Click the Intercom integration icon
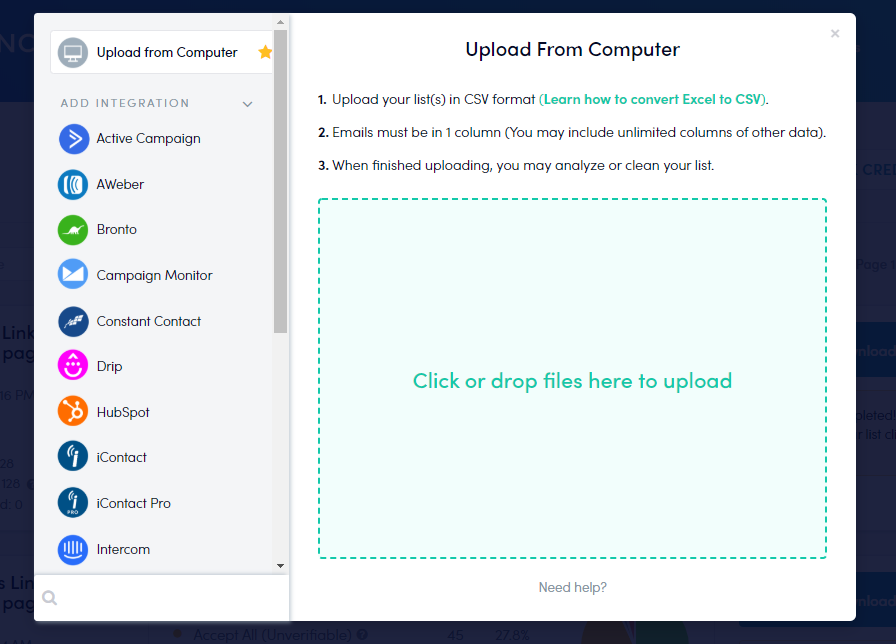 point(74,549)
